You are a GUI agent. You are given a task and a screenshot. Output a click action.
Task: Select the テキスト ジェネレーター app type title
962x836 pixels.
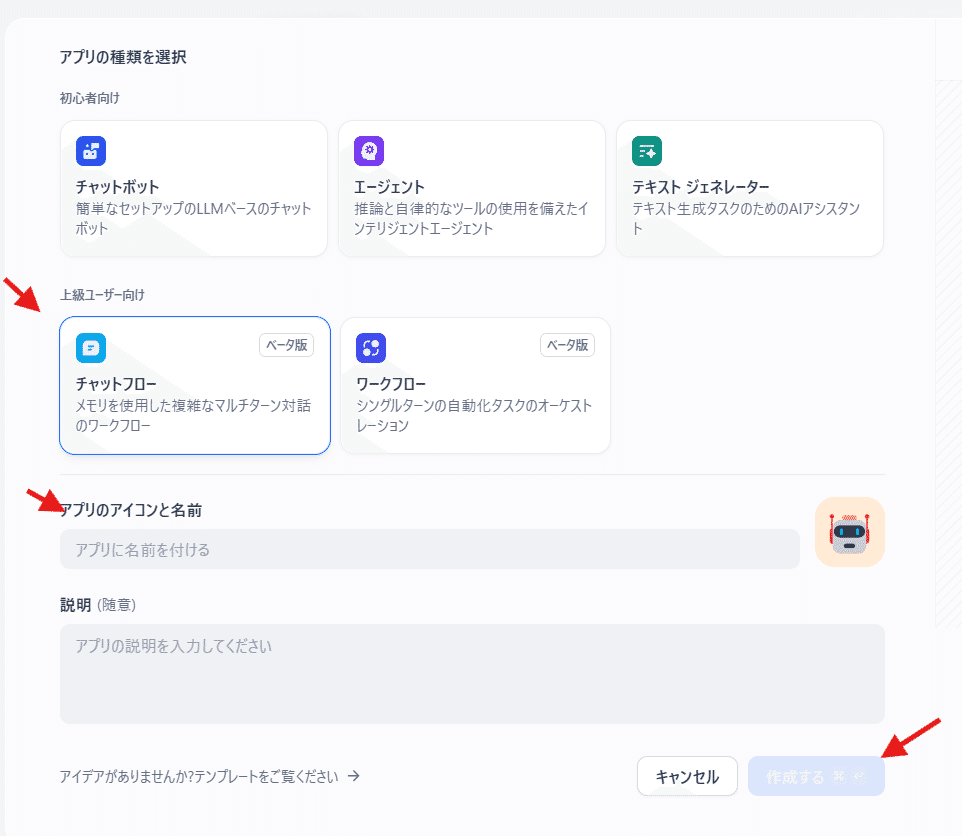click(x=700, y=187)
